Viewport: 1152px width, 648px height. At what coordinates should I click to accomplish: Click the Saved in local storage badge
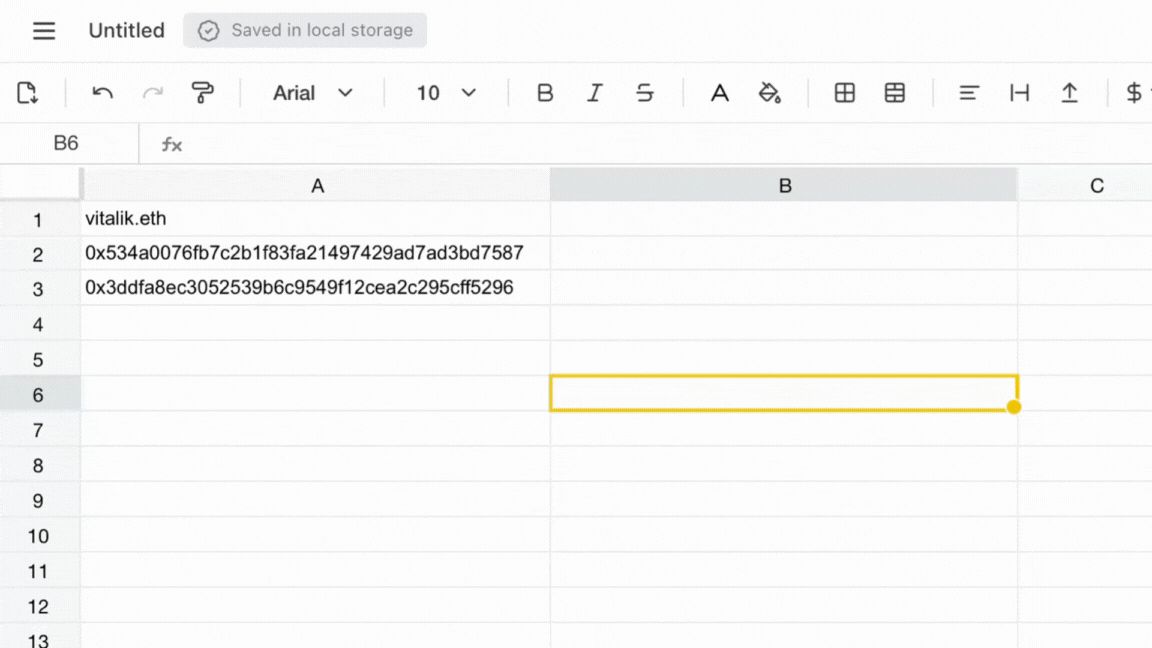(x=305, y=30)
